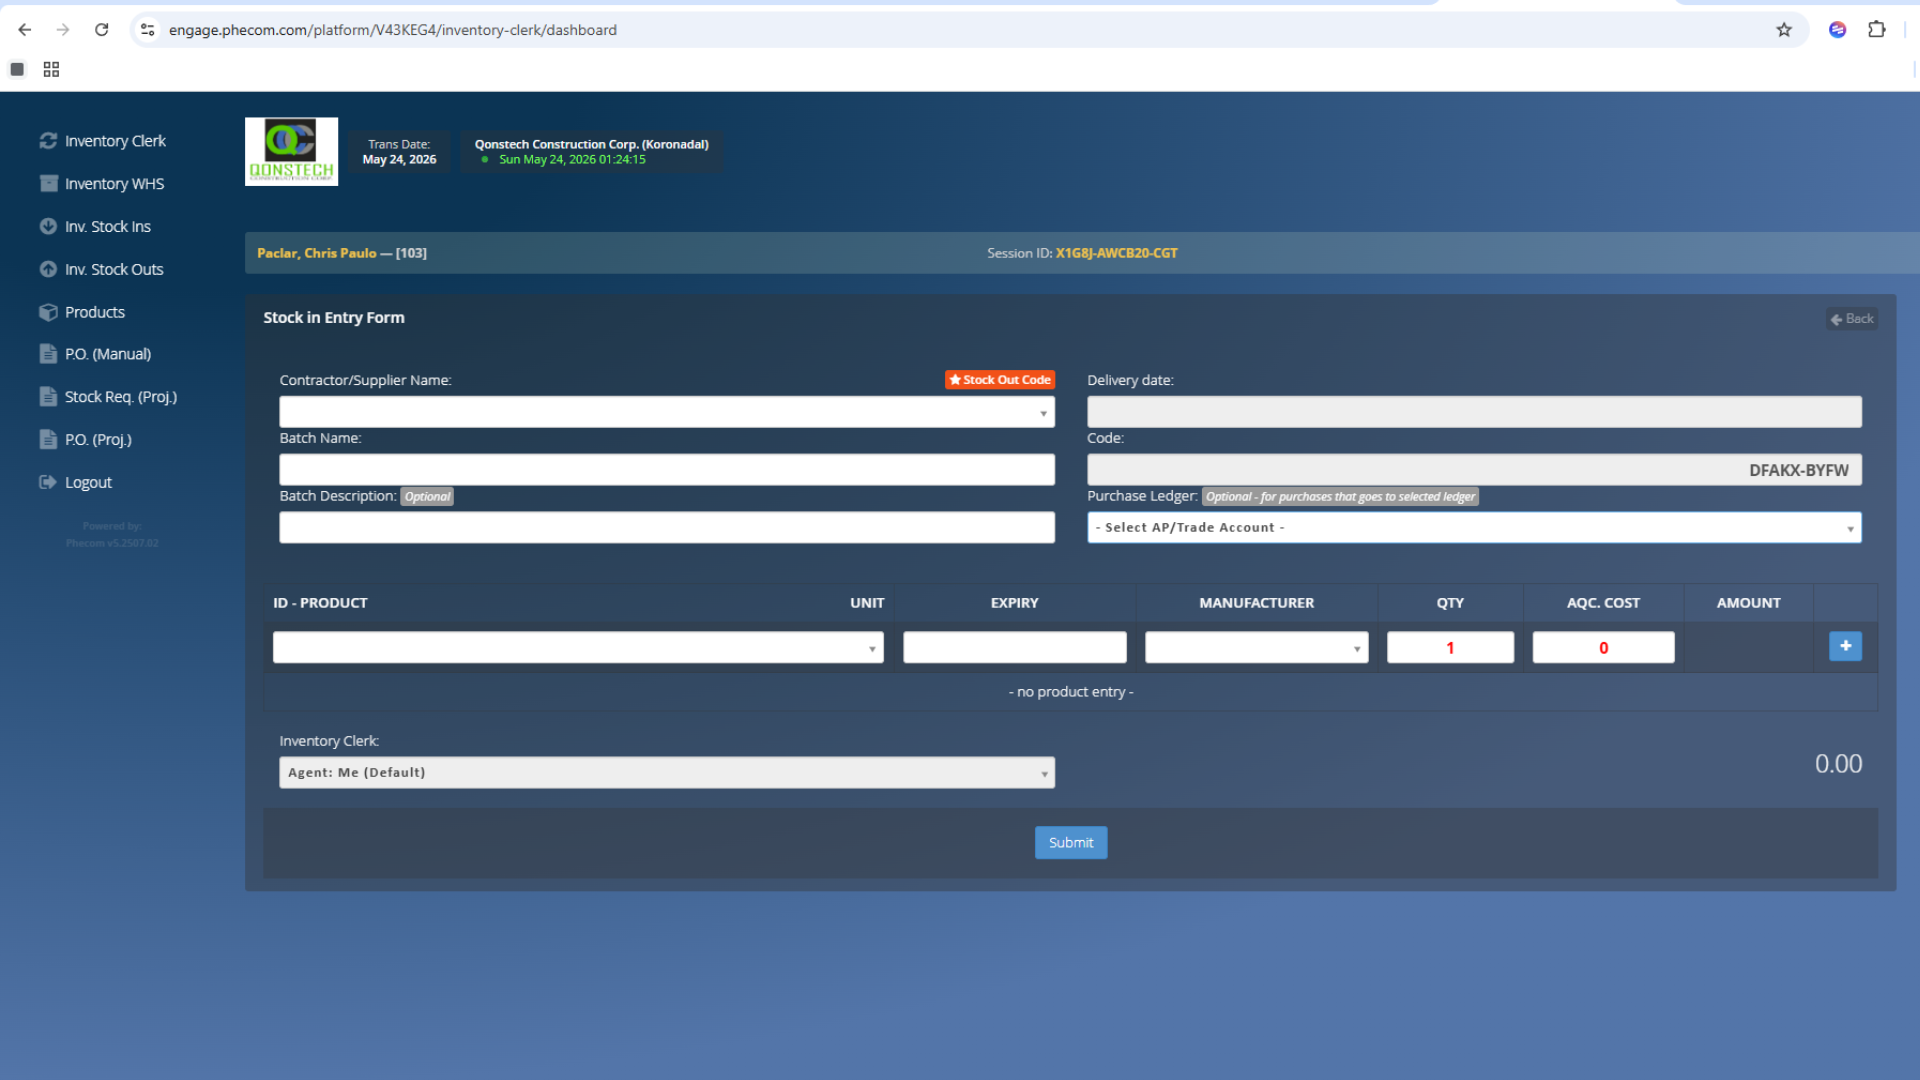Click the Delivery date field

[1474, 412]
